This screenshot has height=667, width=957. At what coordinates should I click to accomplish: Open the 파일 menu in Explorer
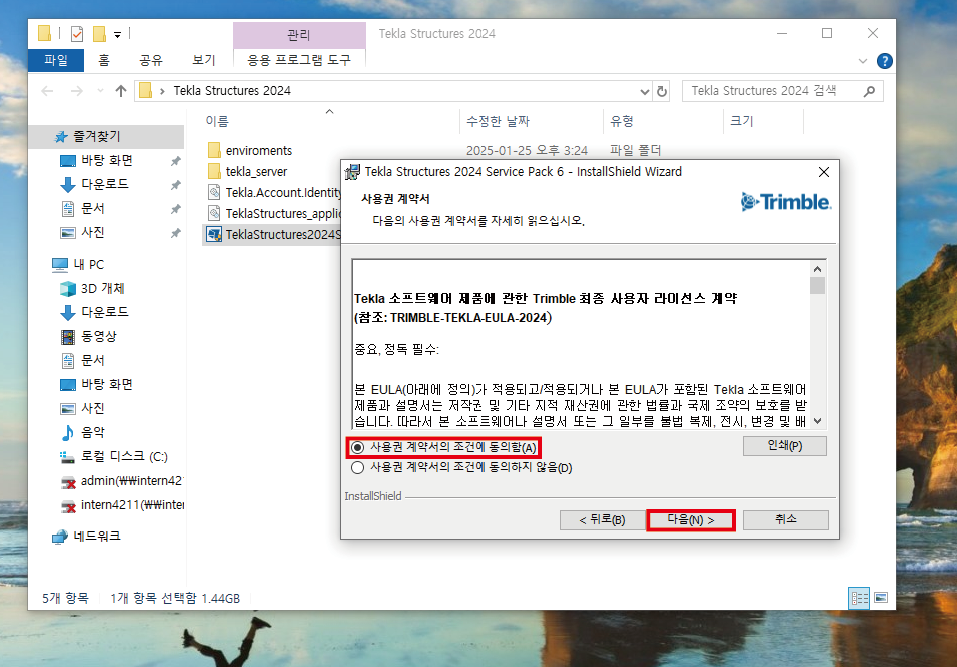[56, 60]
